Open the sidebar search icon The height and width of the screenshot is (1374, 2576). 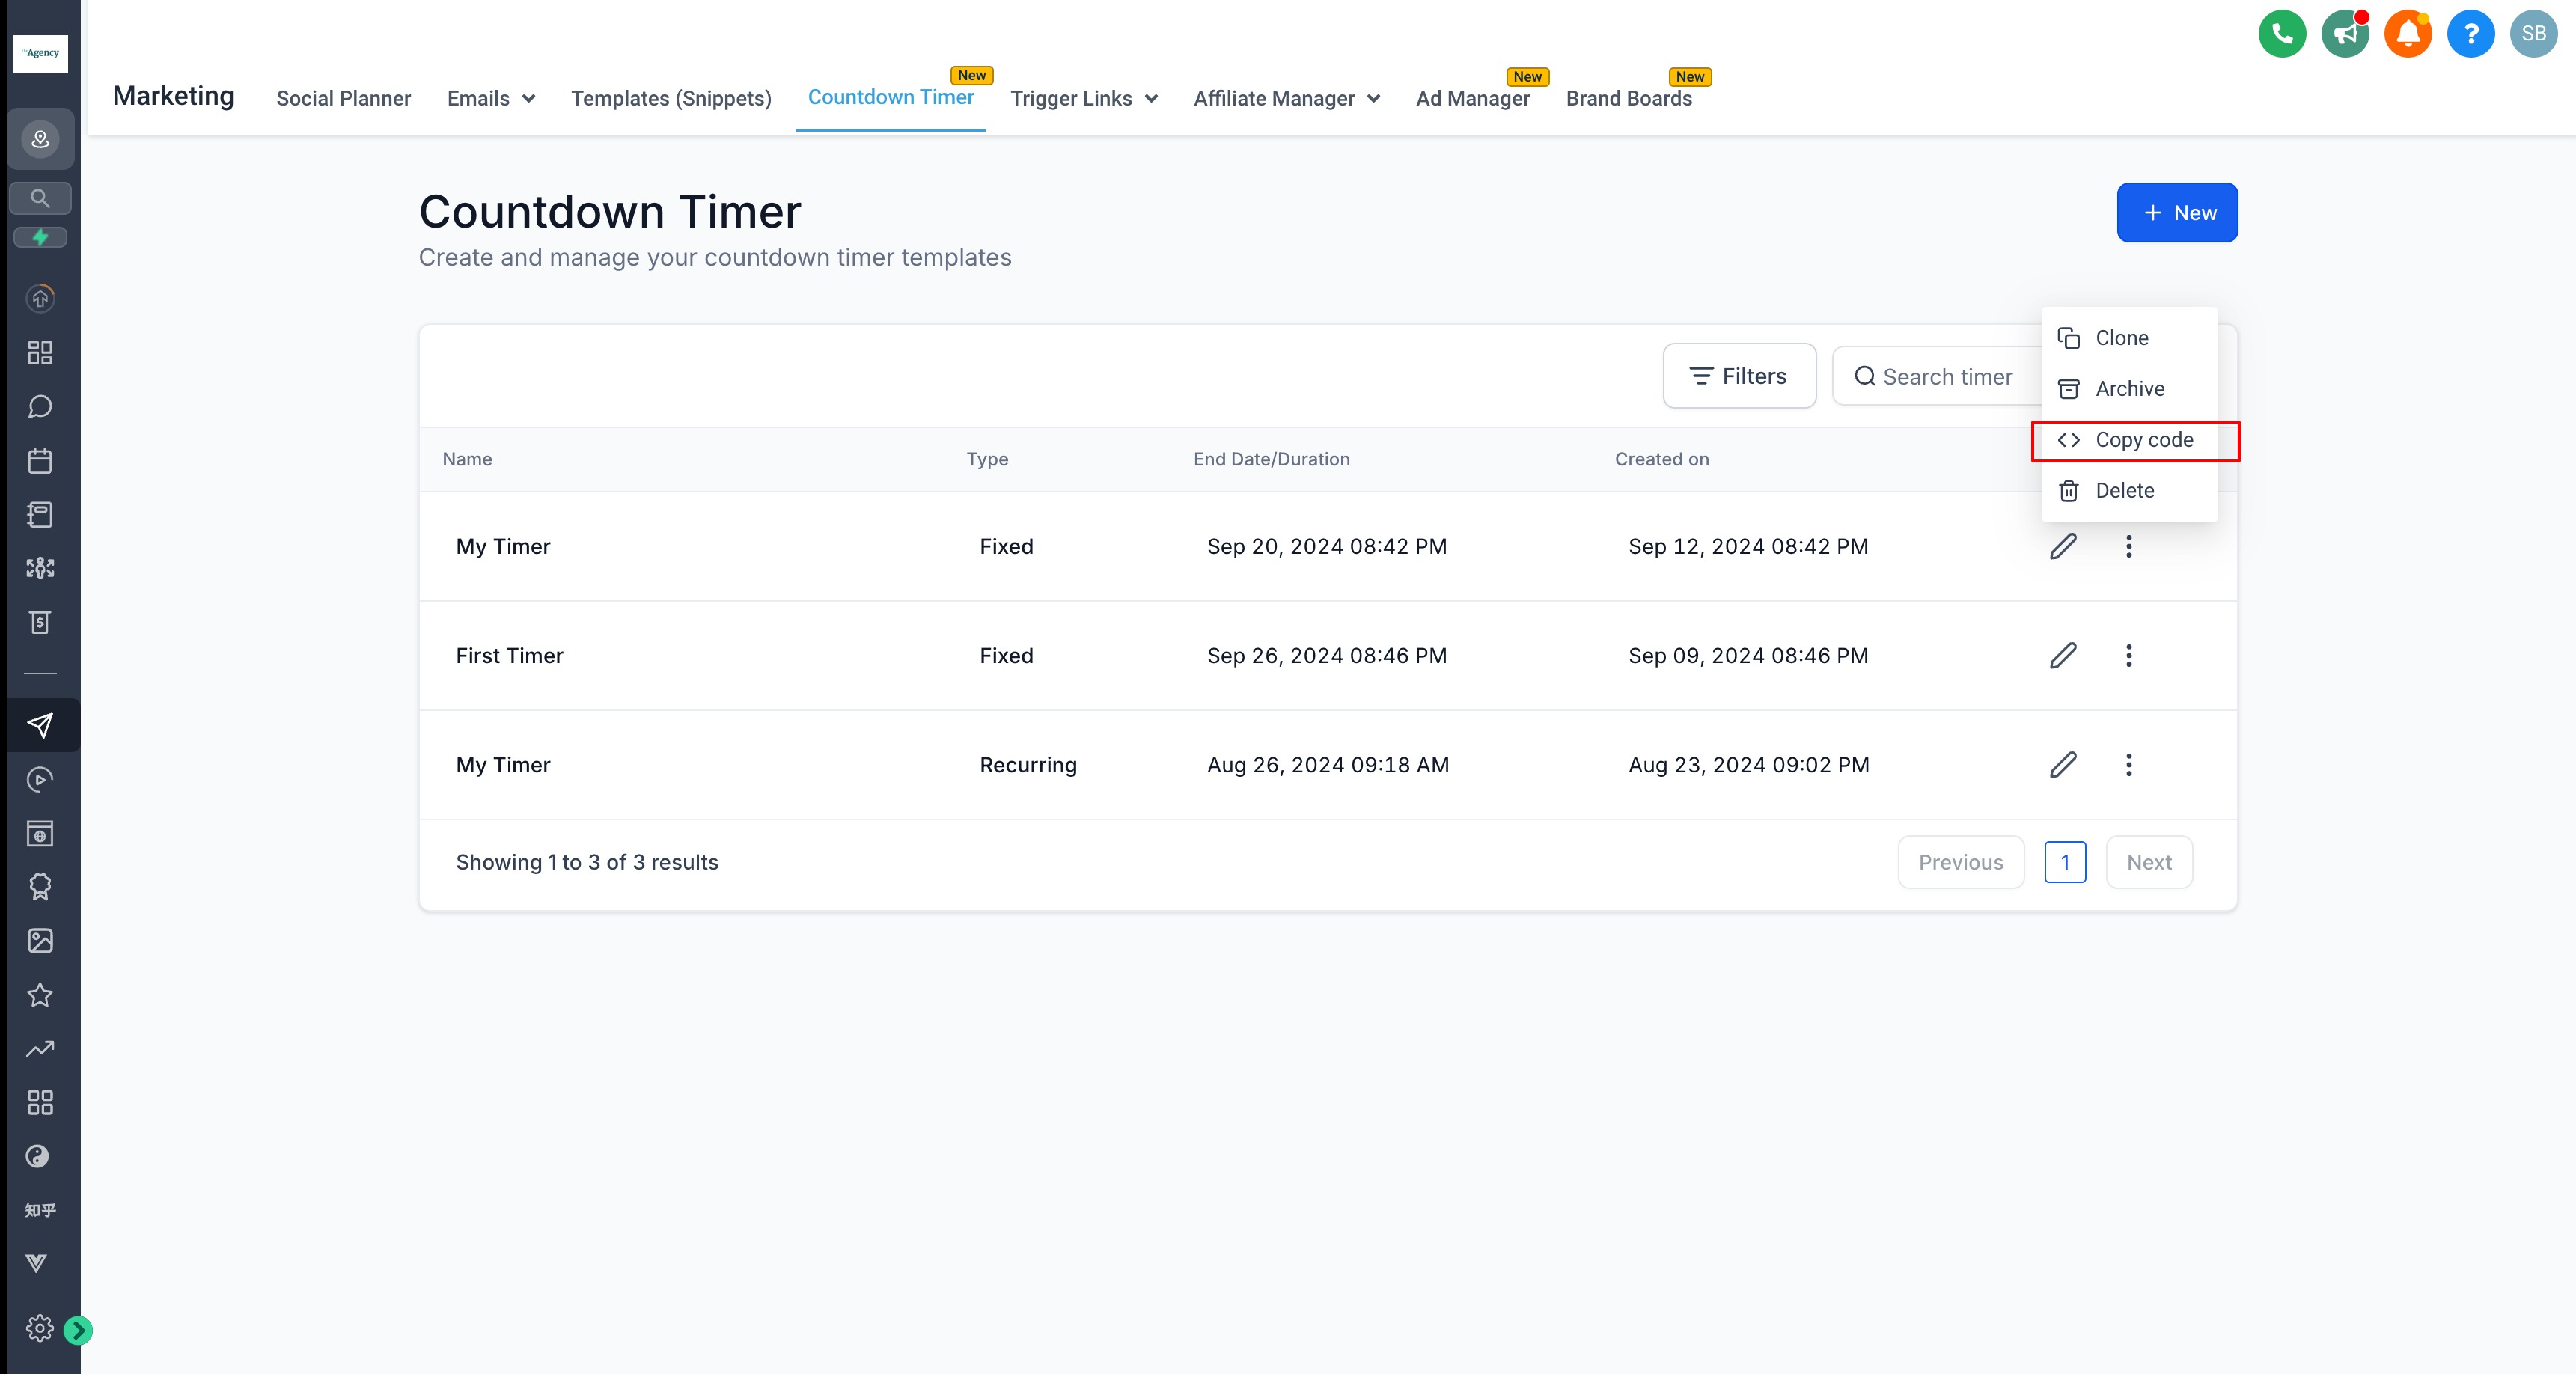coord(40,198)
